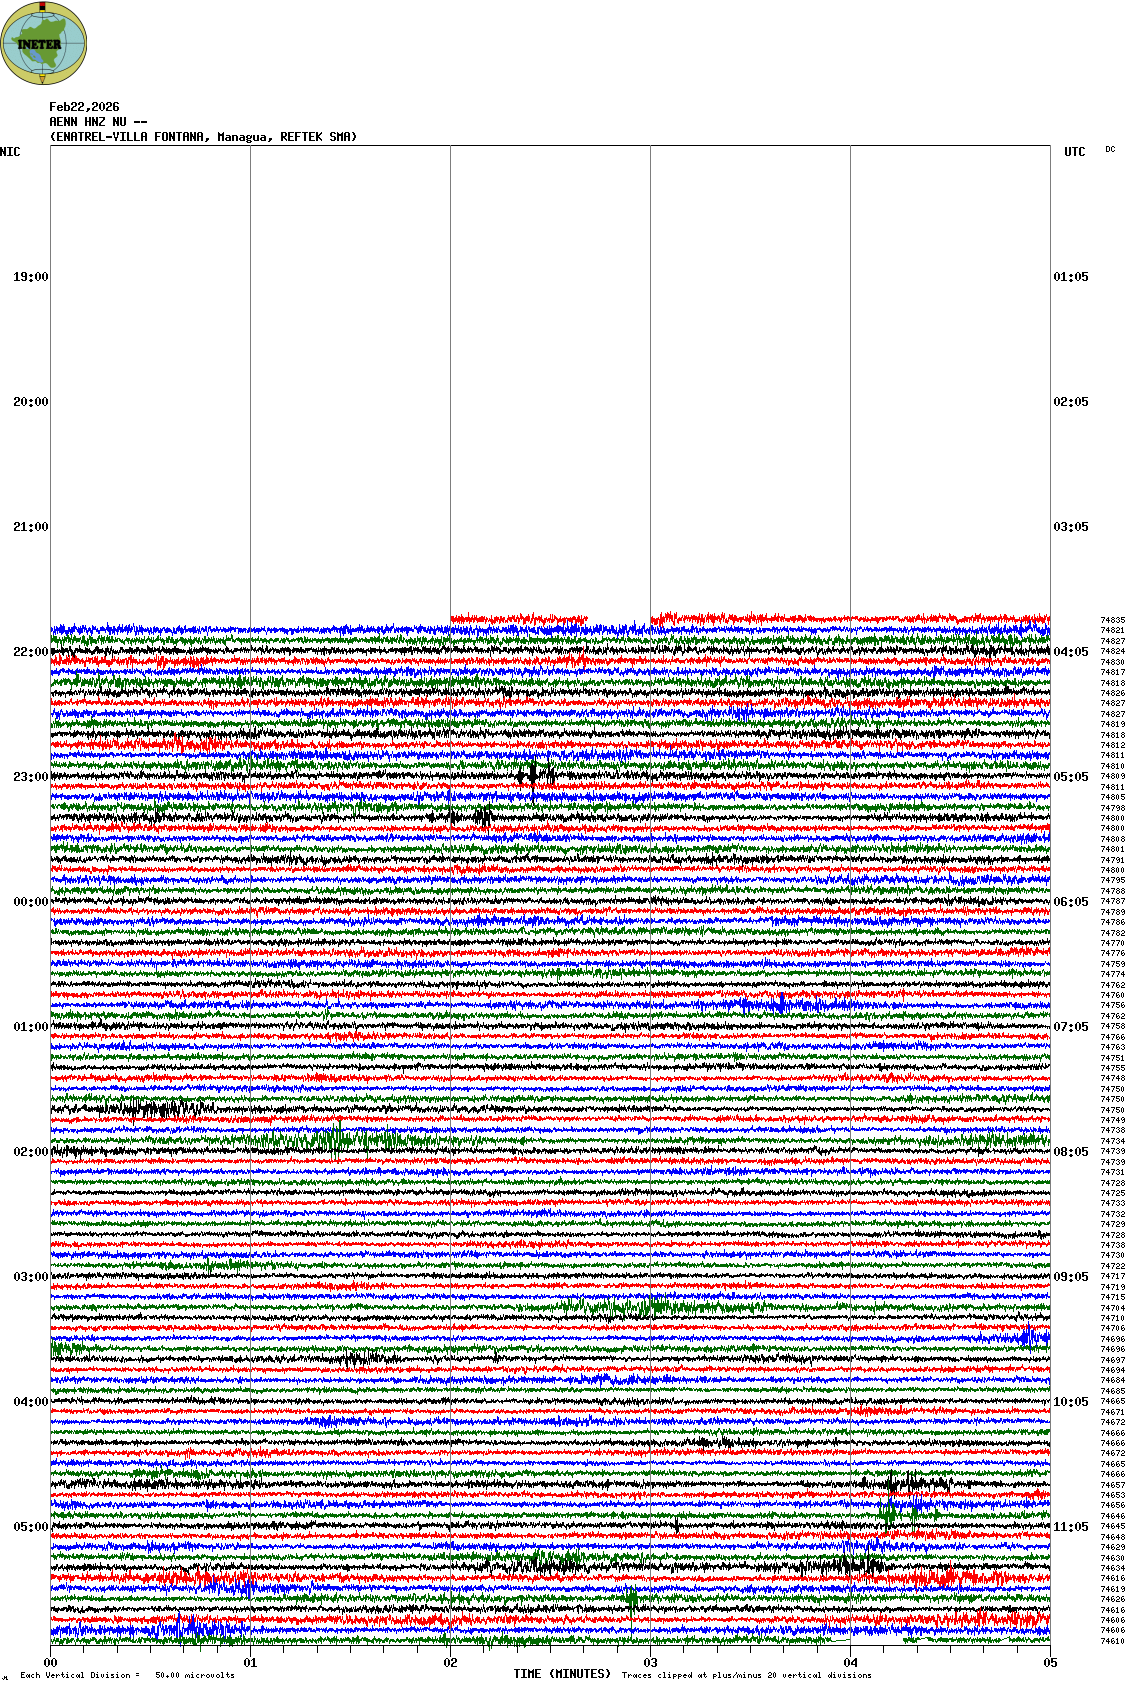Click the 05:00 local time marker
Screen dimensions: 1130x1689
30,1527
